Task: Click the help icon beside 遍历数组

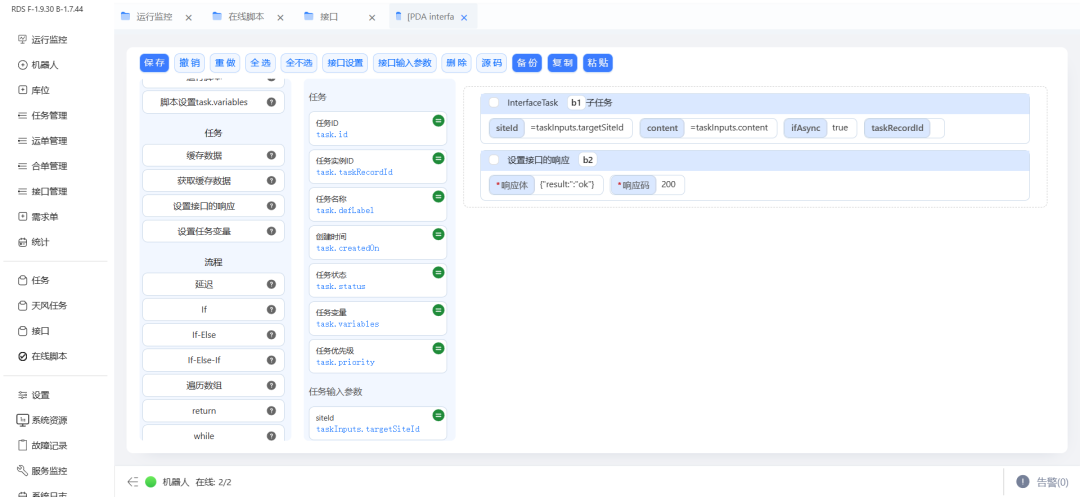Action: [x=271, y=385]
